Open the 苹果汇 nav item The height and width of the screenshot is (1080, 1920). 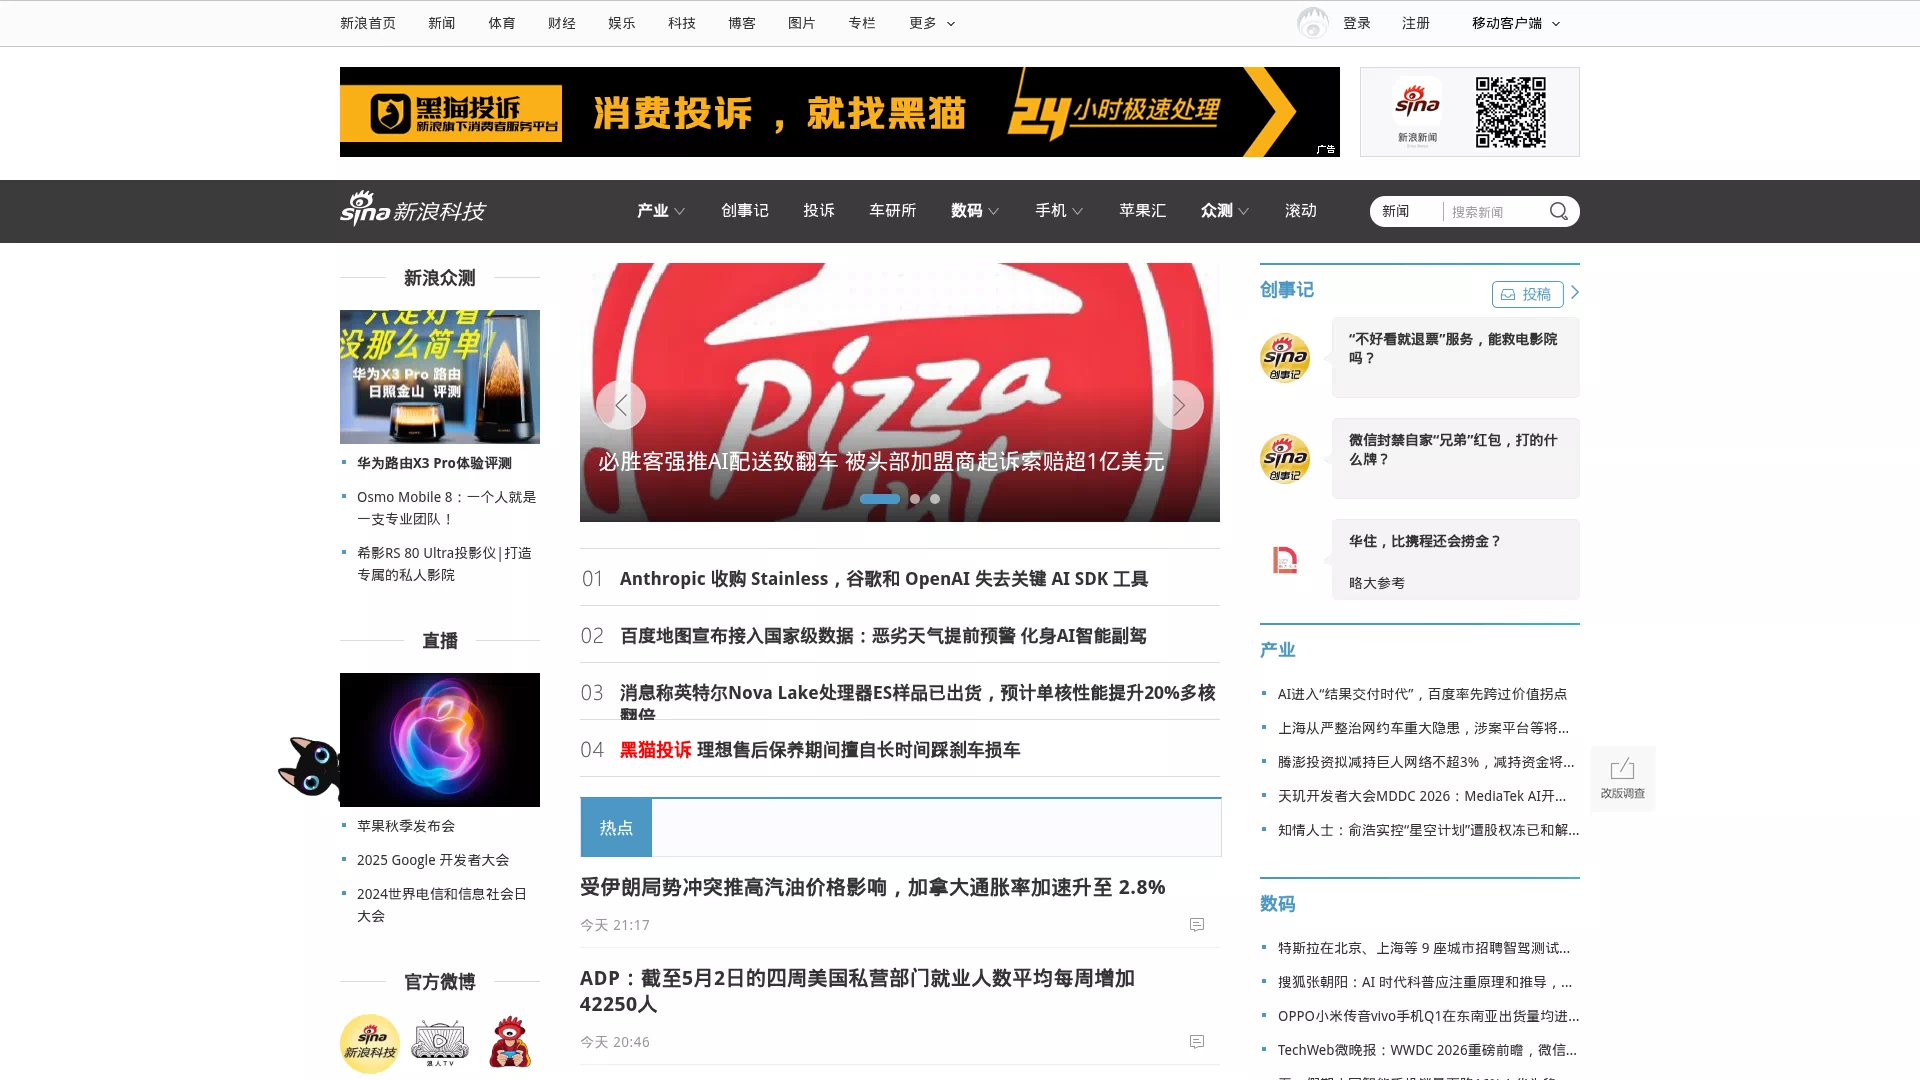tap(1143, 211)
